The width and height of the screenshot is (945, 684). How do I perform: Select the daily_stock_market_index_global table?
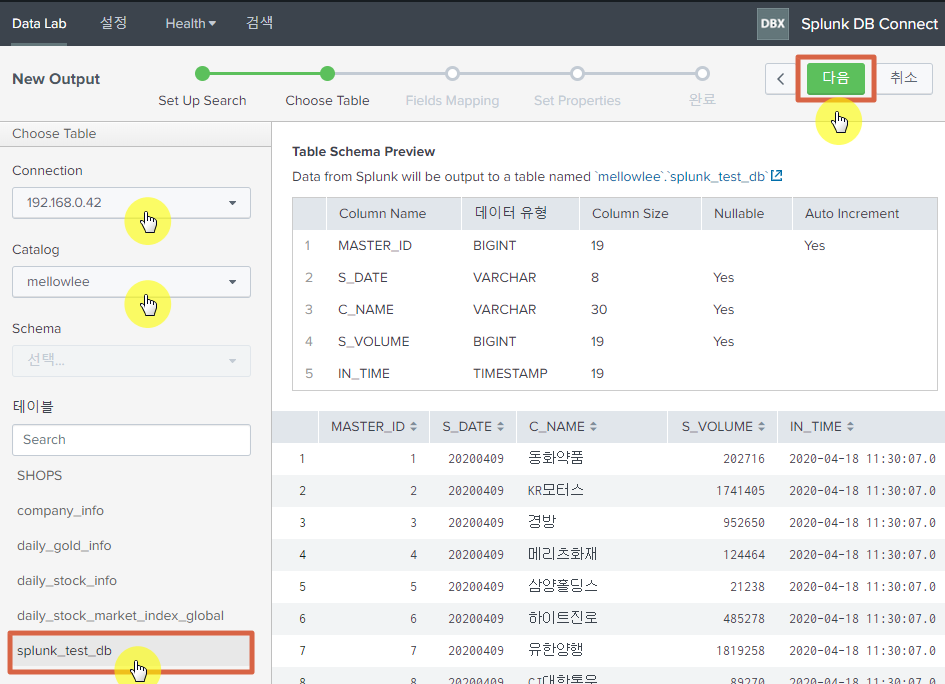click(120, 616)
